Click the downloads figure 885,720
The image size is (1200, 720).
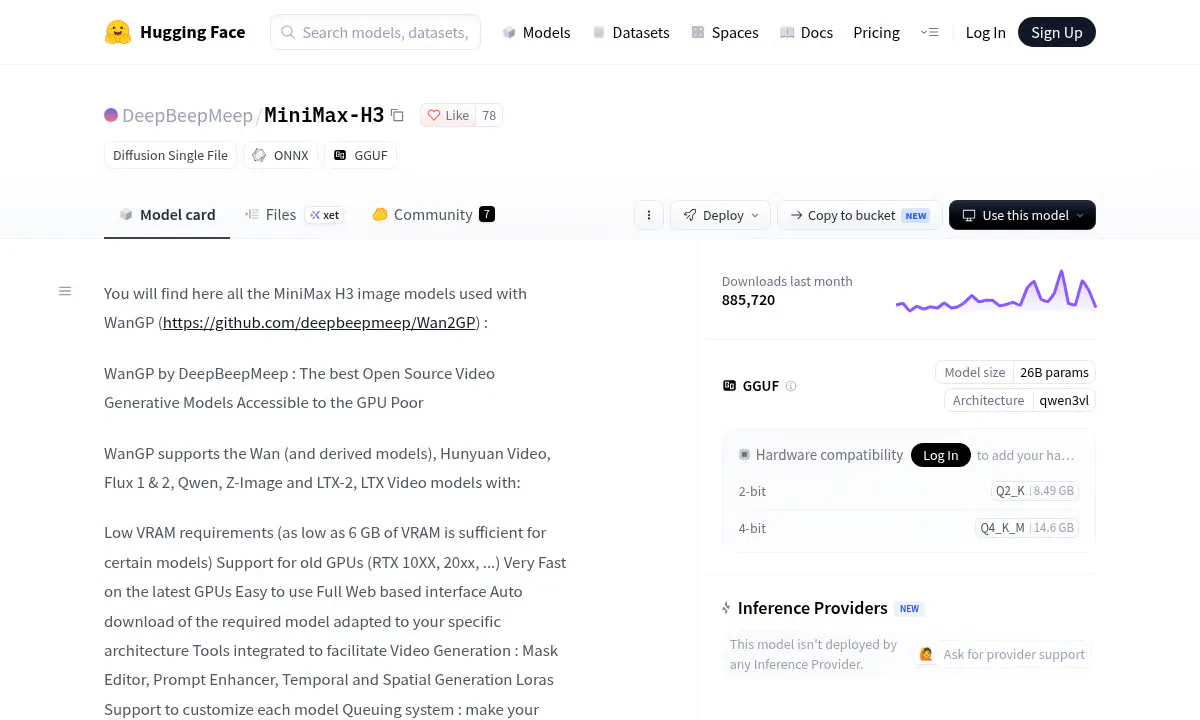748,300
